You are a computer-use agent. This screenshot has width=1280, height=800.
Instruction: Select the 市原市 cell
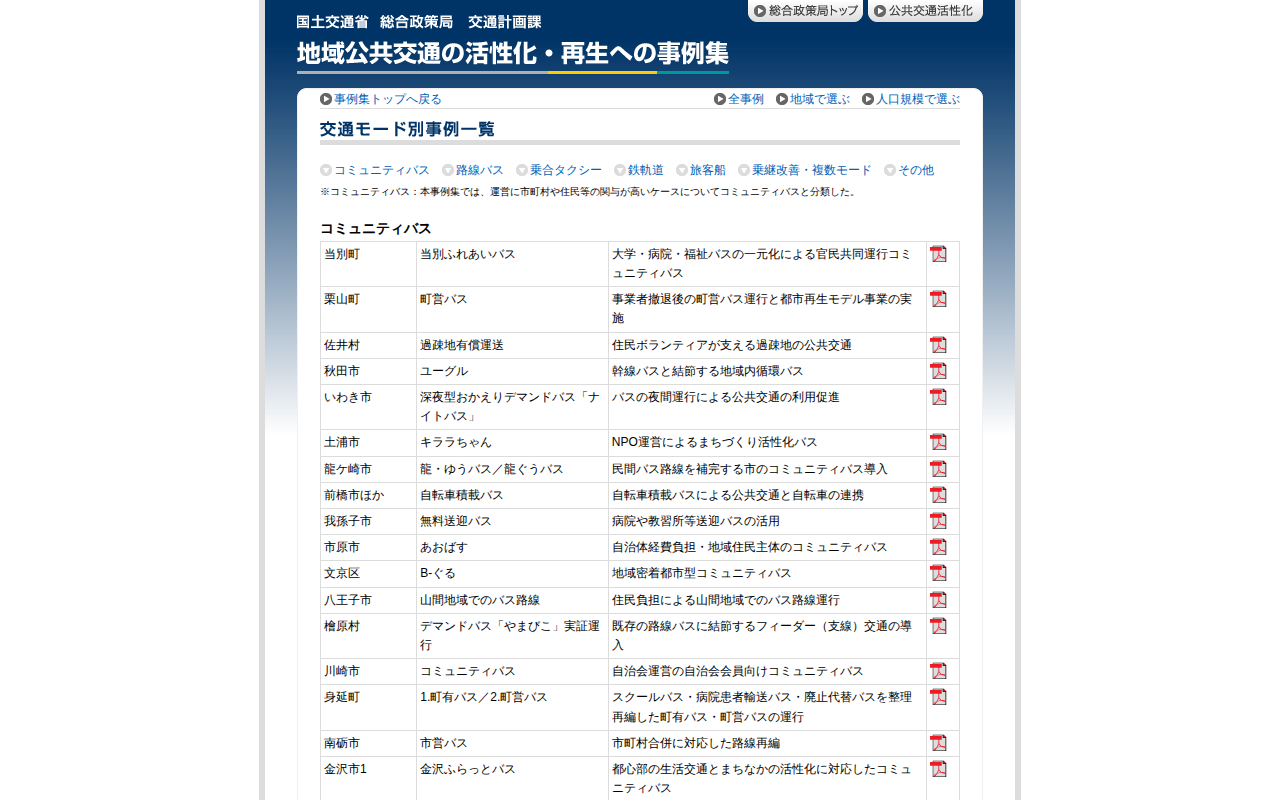[368, 548]
